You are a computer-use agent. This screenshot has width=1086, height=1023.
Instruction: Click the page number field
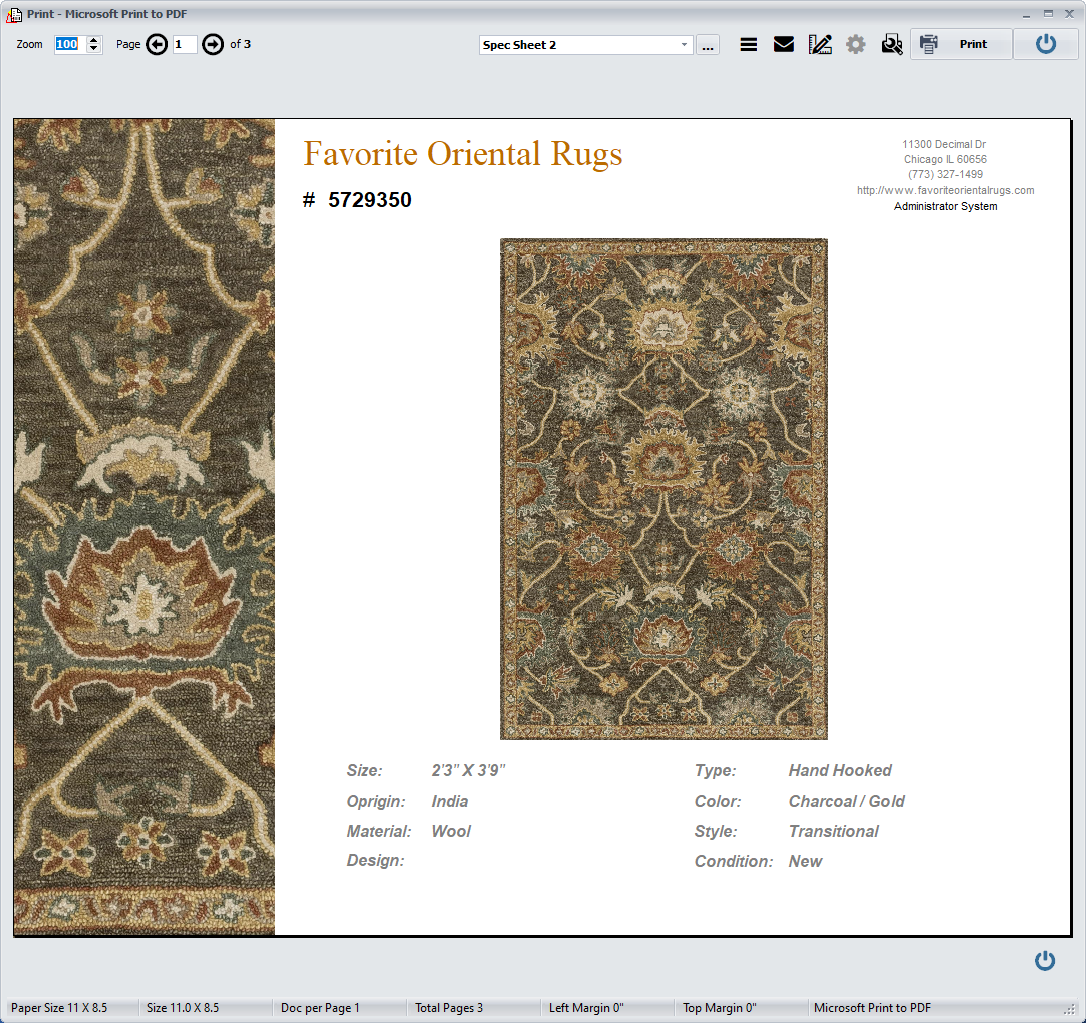click(184, 44)
